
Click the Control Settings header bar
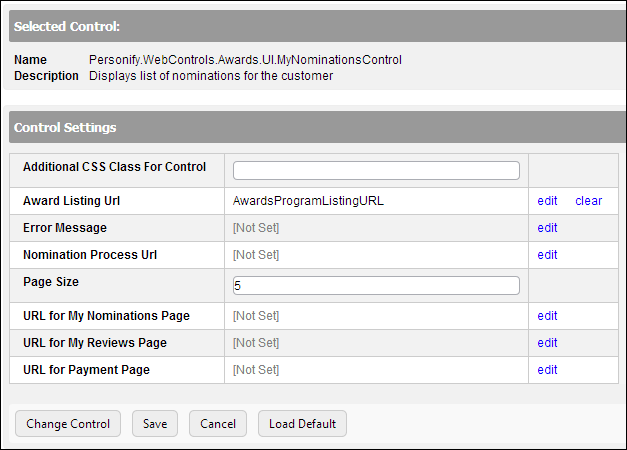click(x=318, y=127)
